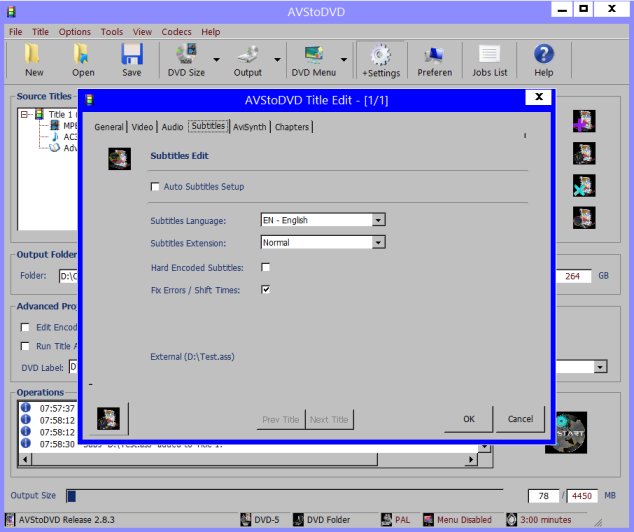
Task: Click the 4450 MB capacity field
Action: coord(582,496)
